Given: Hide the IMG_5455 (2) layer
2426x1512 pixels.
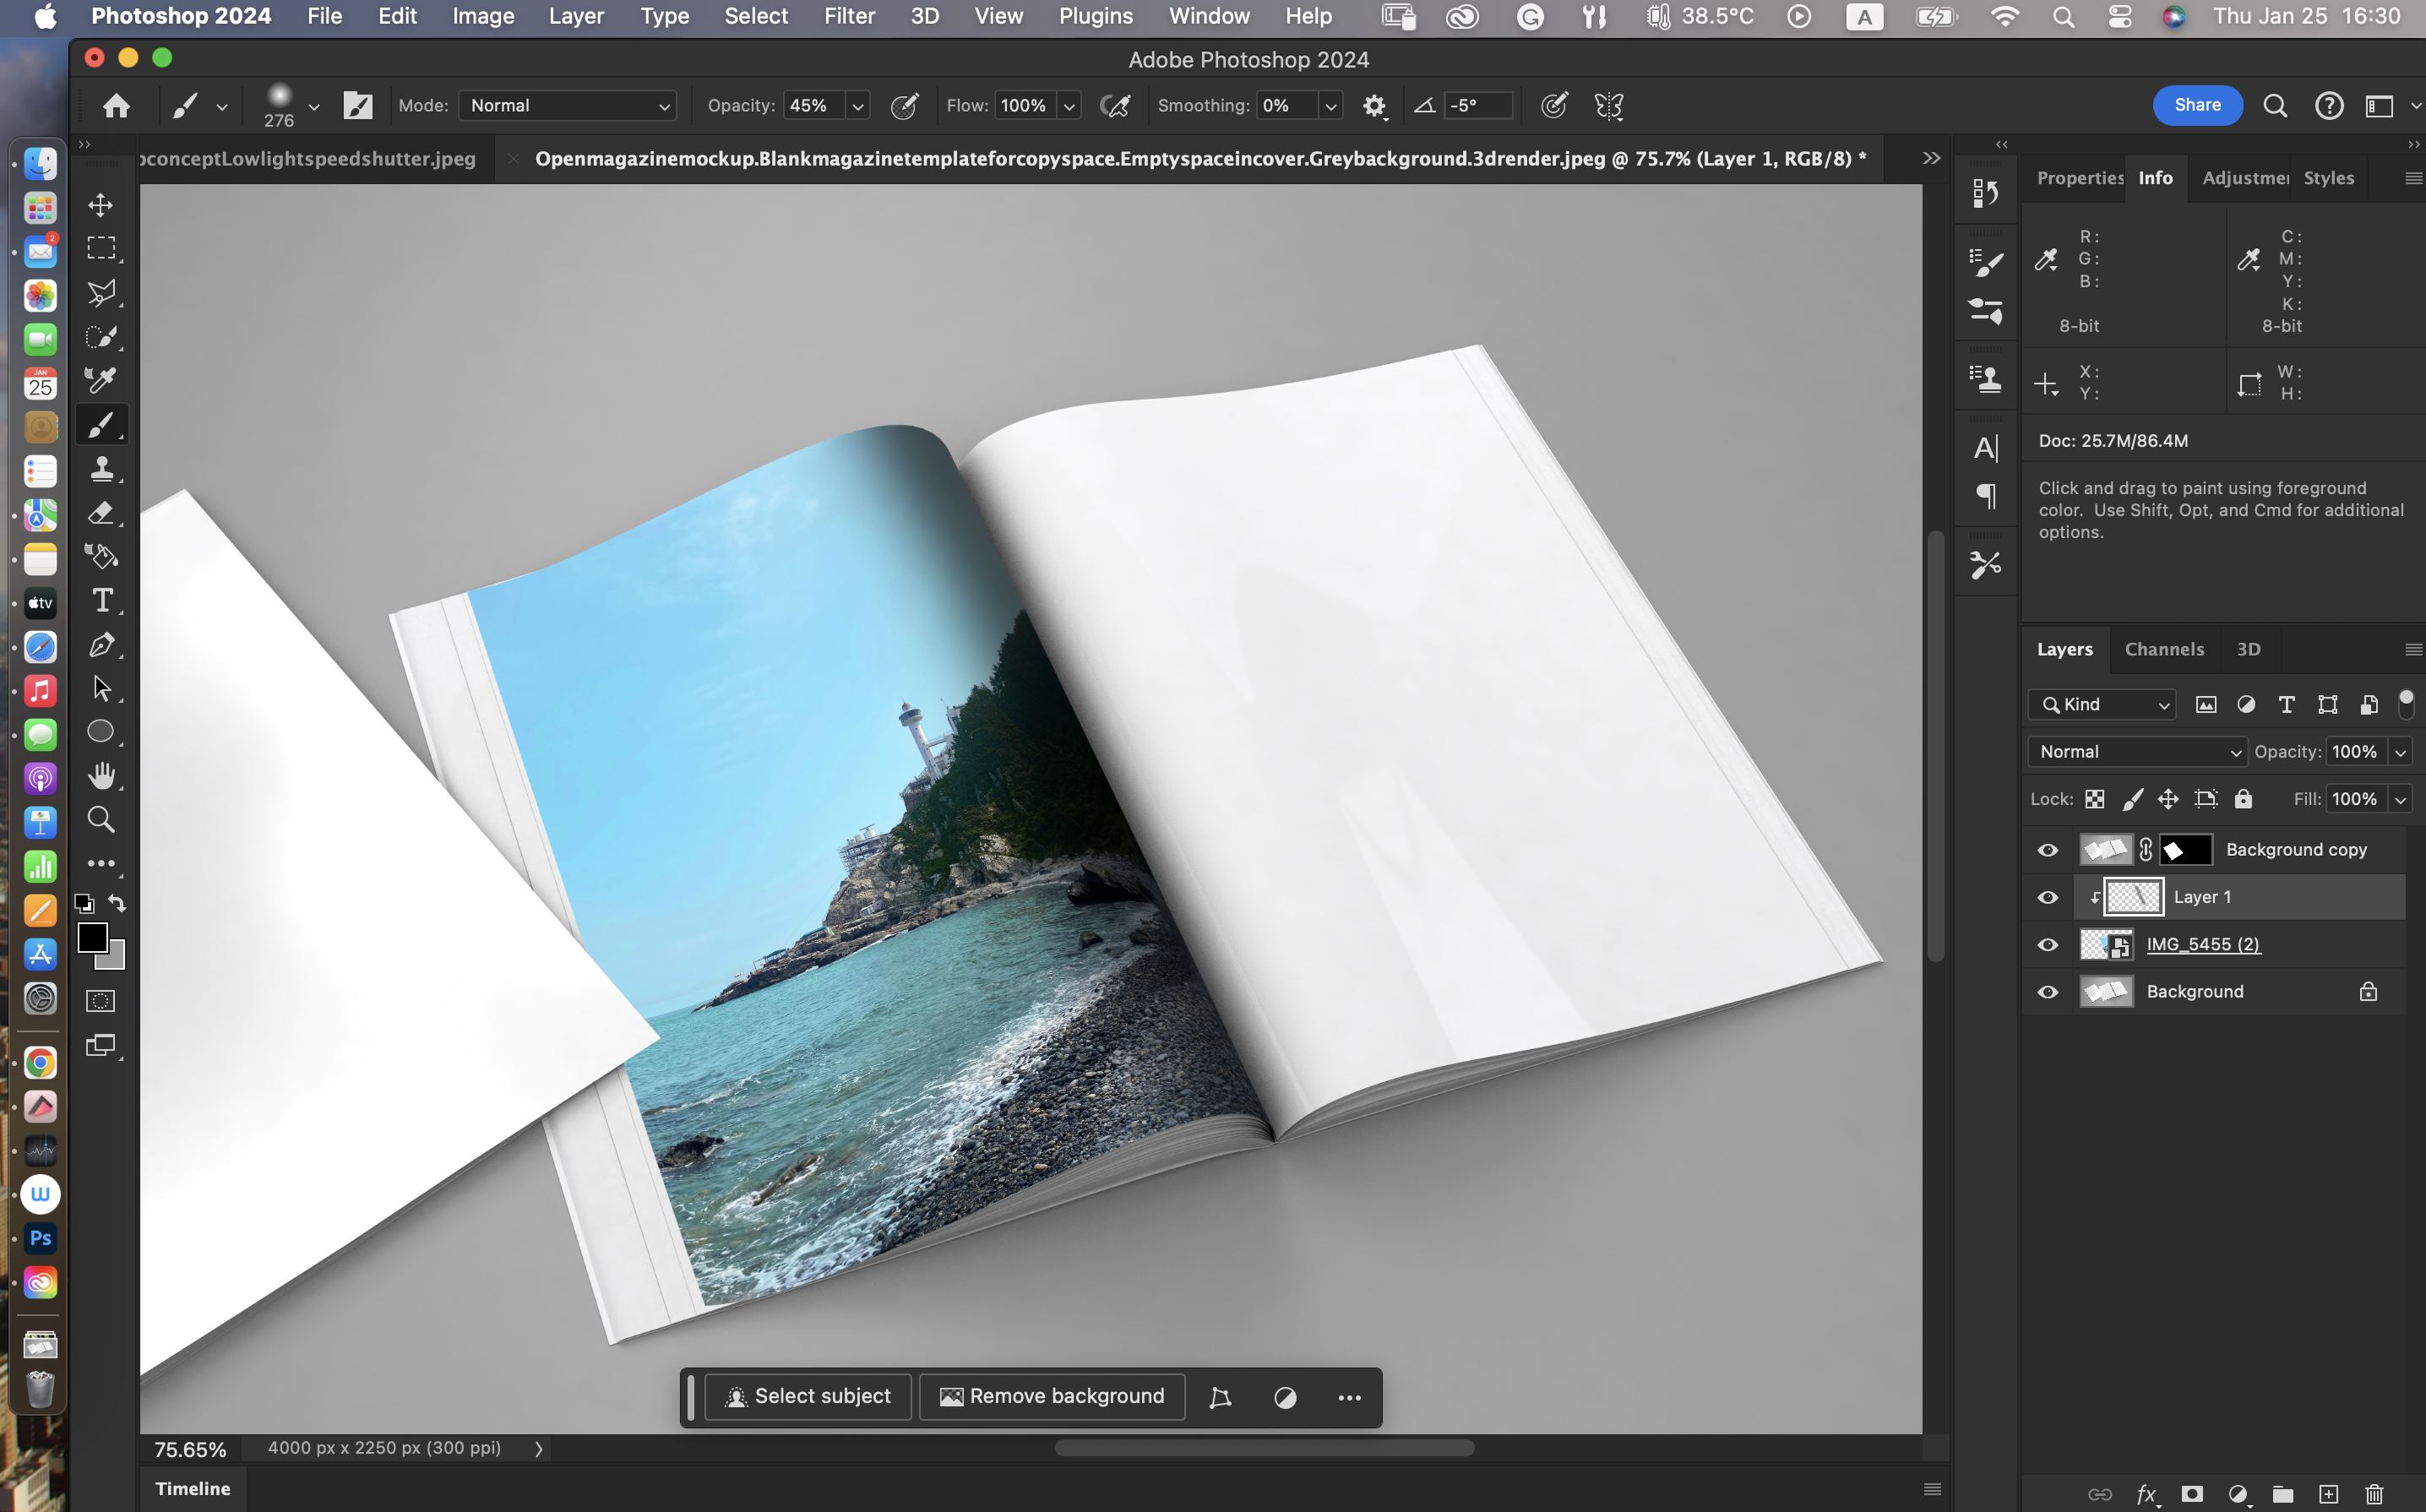Looking at the screenshot, I should tap(2047, 945).
